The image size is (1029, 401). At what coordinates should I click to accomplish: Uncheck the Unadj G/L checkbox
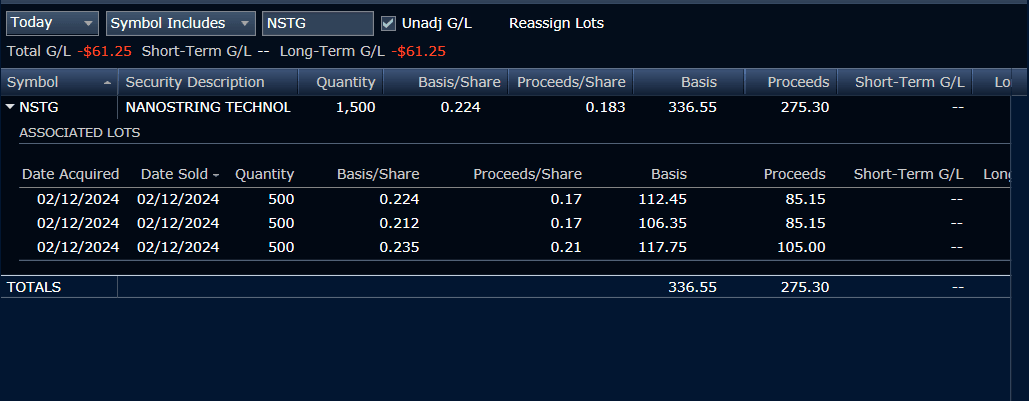(389, 23)
